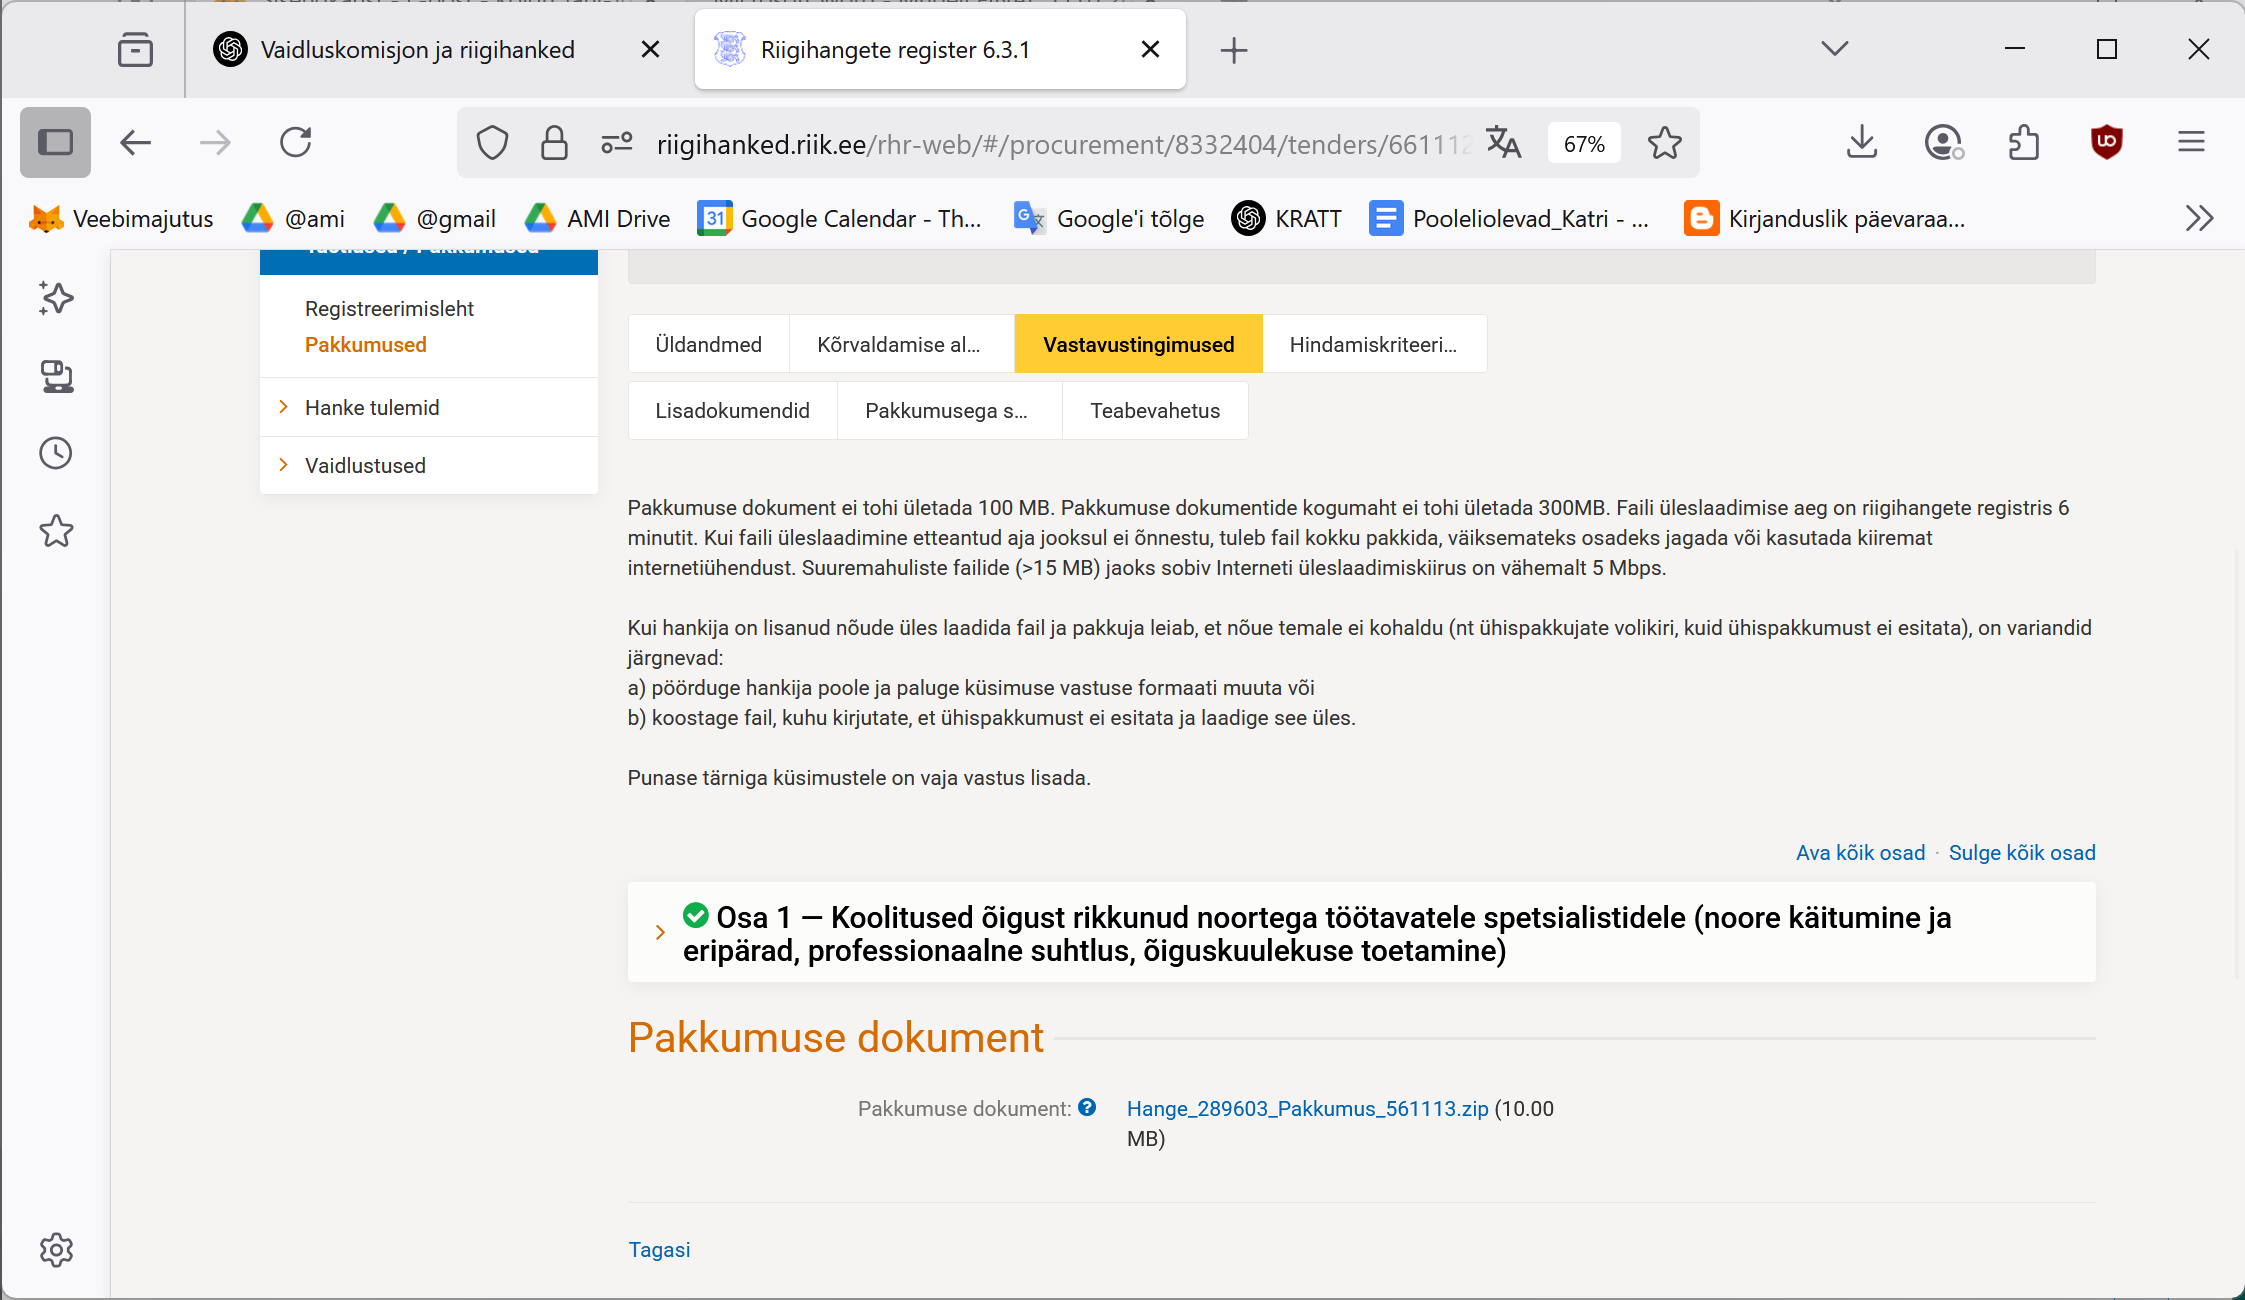
Task: Expand Hanke tulemid section
Action: point(428,407)
